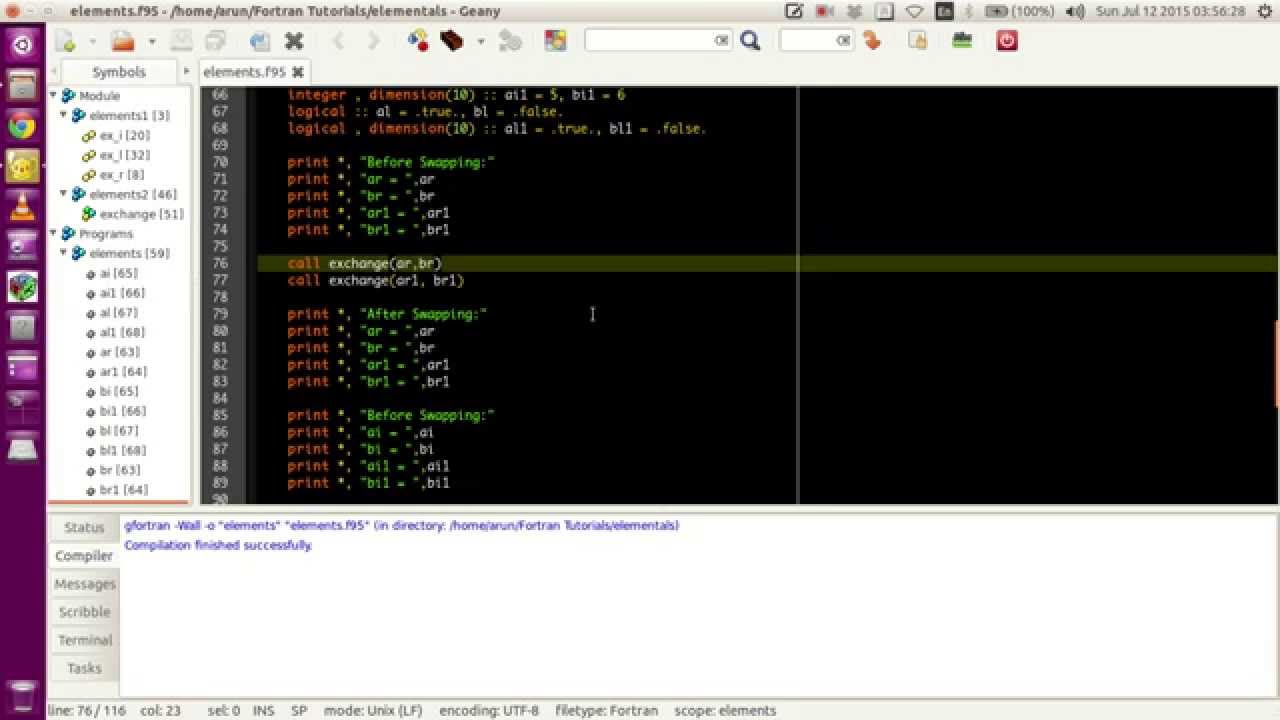Viewport: 1280px width, 720px height.
Task: Click the magnifier Find icon
Action: 751,41
